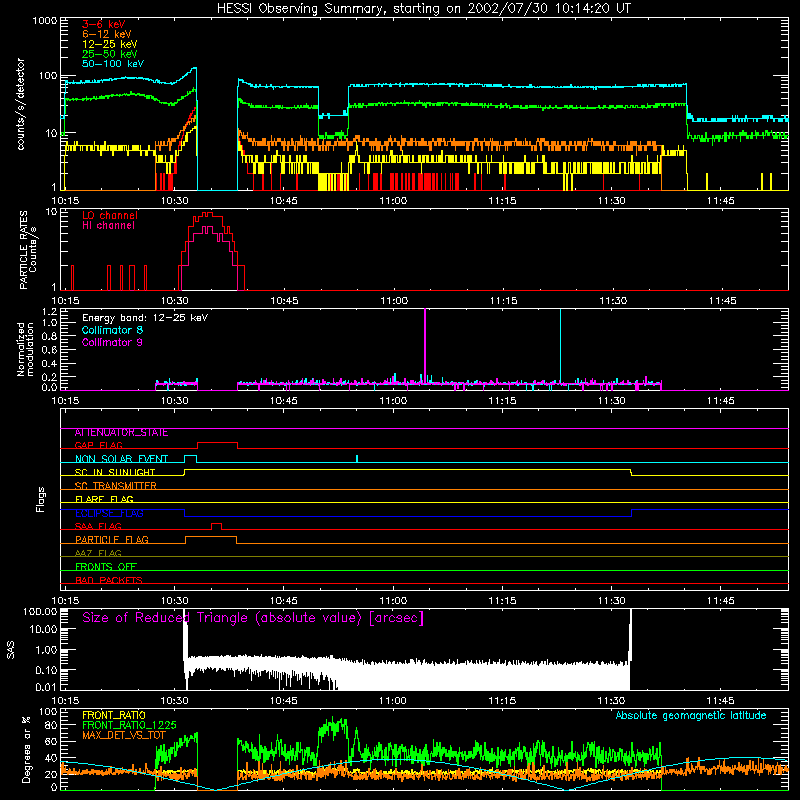The image size is (800, 800).
Task: Select the yellow FRONT_RATIO legend label
Action: pyautogui.click(x=114, y=715)
